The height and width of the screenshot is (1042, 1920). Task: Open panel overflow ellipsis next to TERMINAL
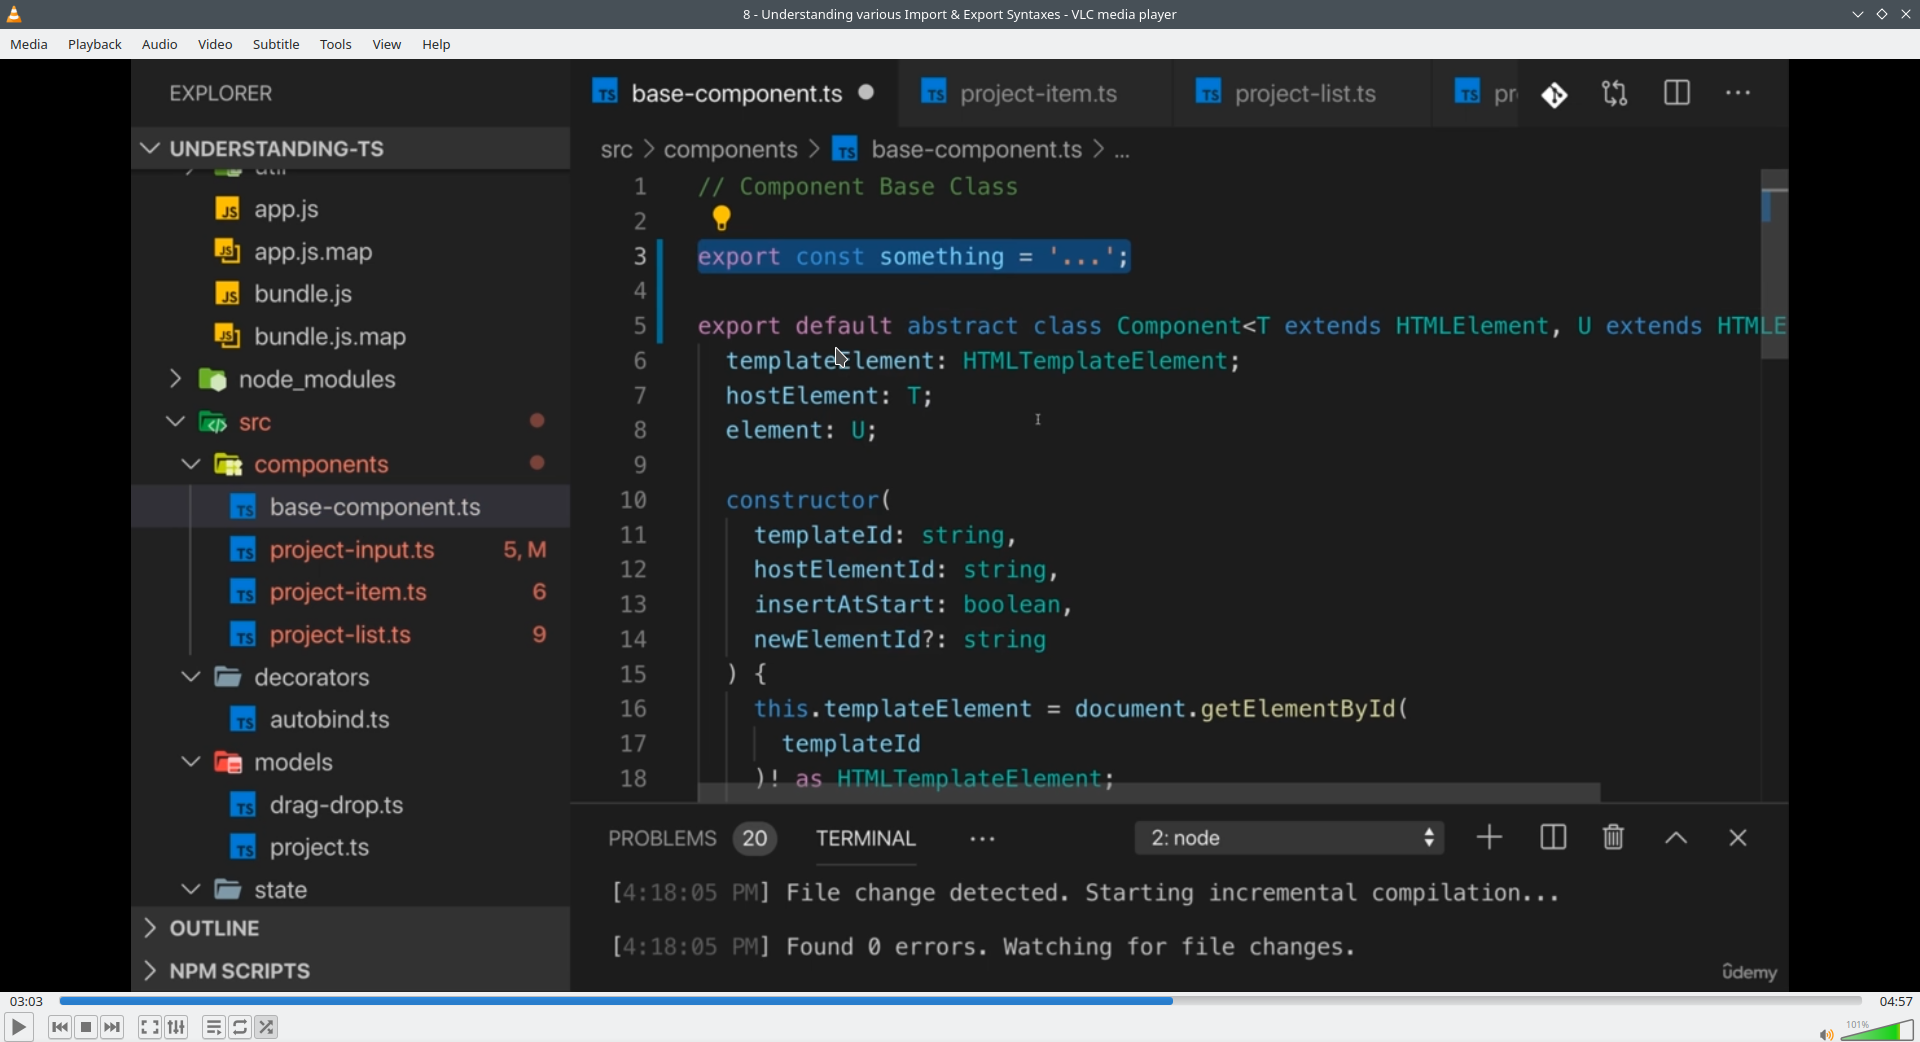coord(983,839)
